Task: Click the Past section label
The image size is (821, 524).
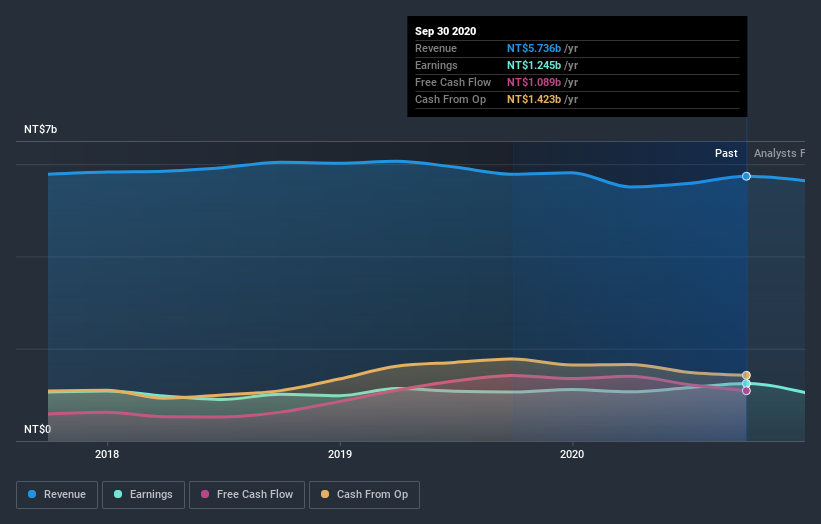Action: pos(726,153)
